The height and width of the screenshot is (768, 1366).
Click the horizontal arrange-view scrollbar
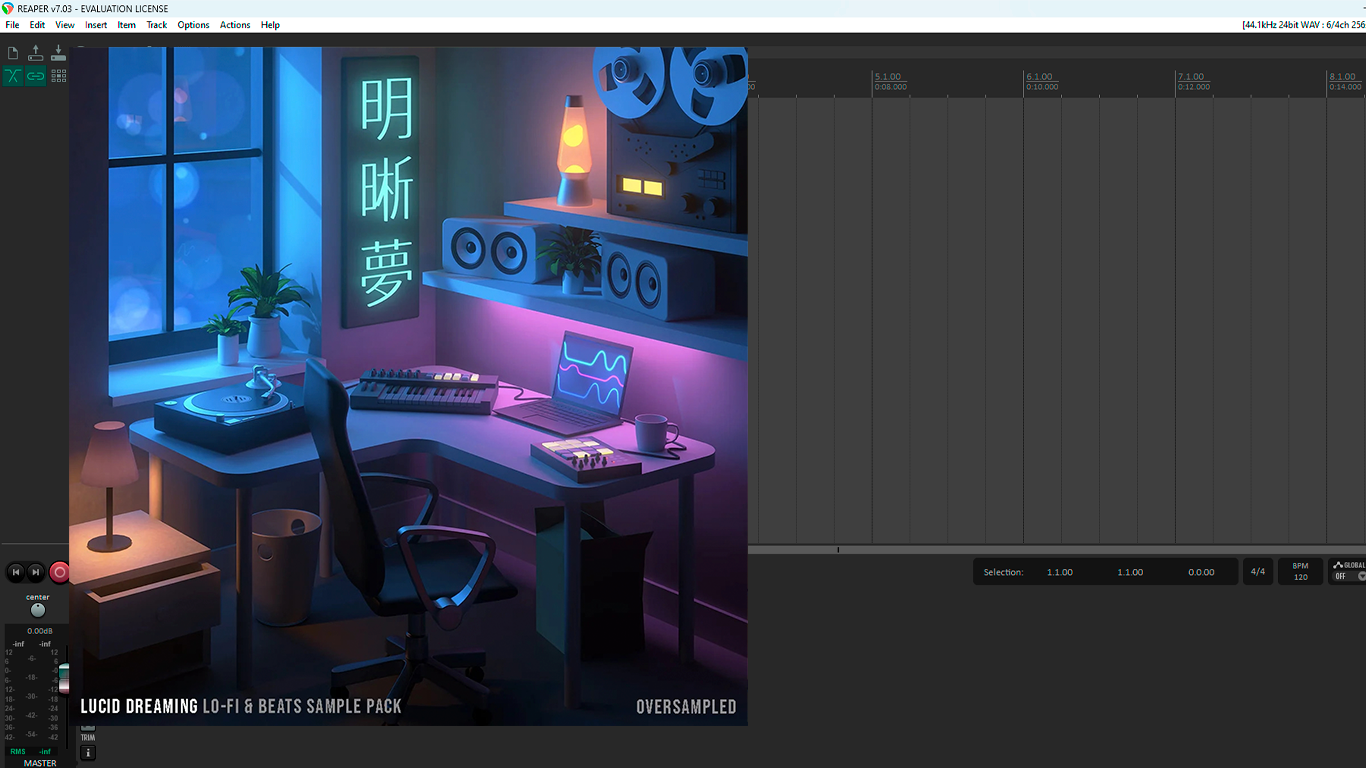1057,550
